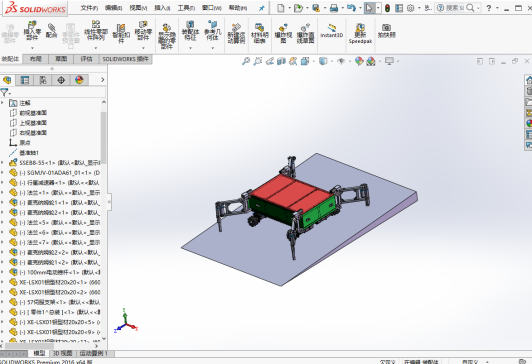The image size is (532, 364).
Task: Open the 文件 (File) menu
Action: click(89, 8)
